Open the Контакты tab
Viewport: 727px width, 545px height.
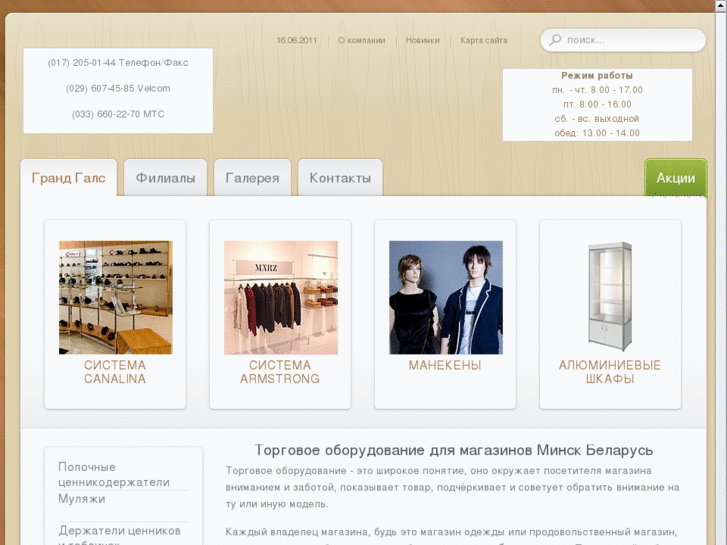[340, 178]
